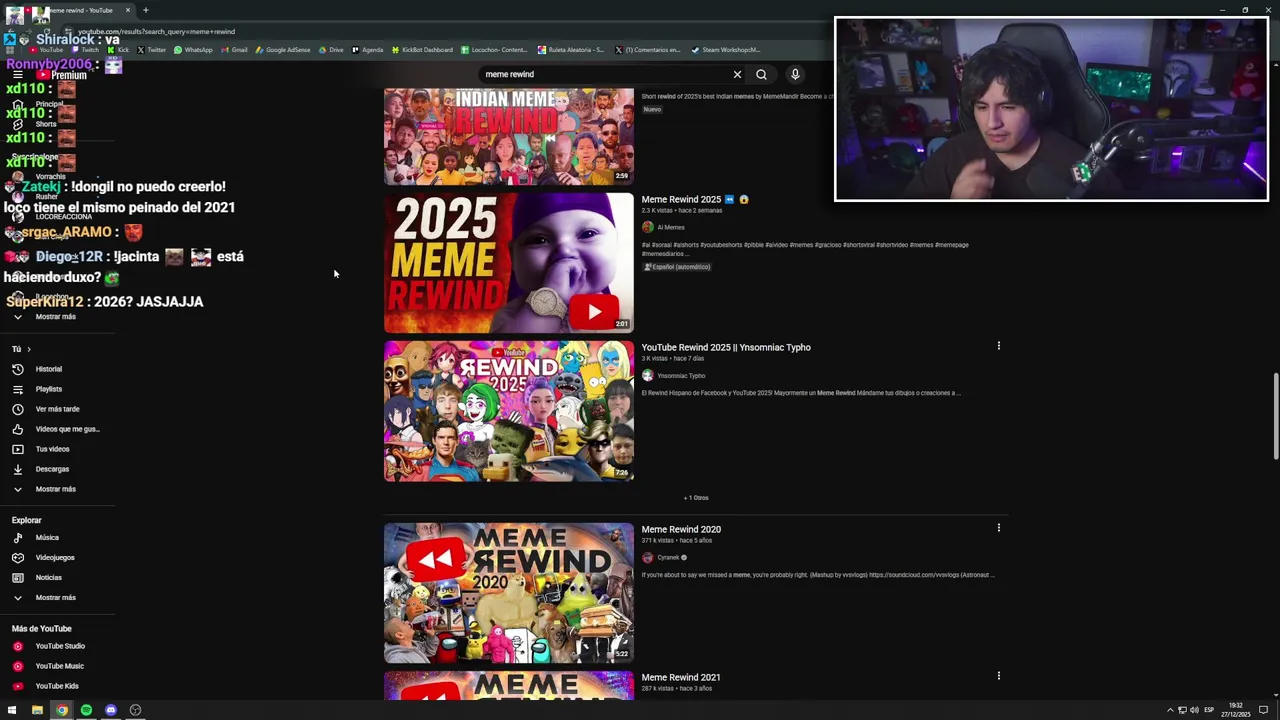Open options menu for Meme Rewind 2021

998,676
